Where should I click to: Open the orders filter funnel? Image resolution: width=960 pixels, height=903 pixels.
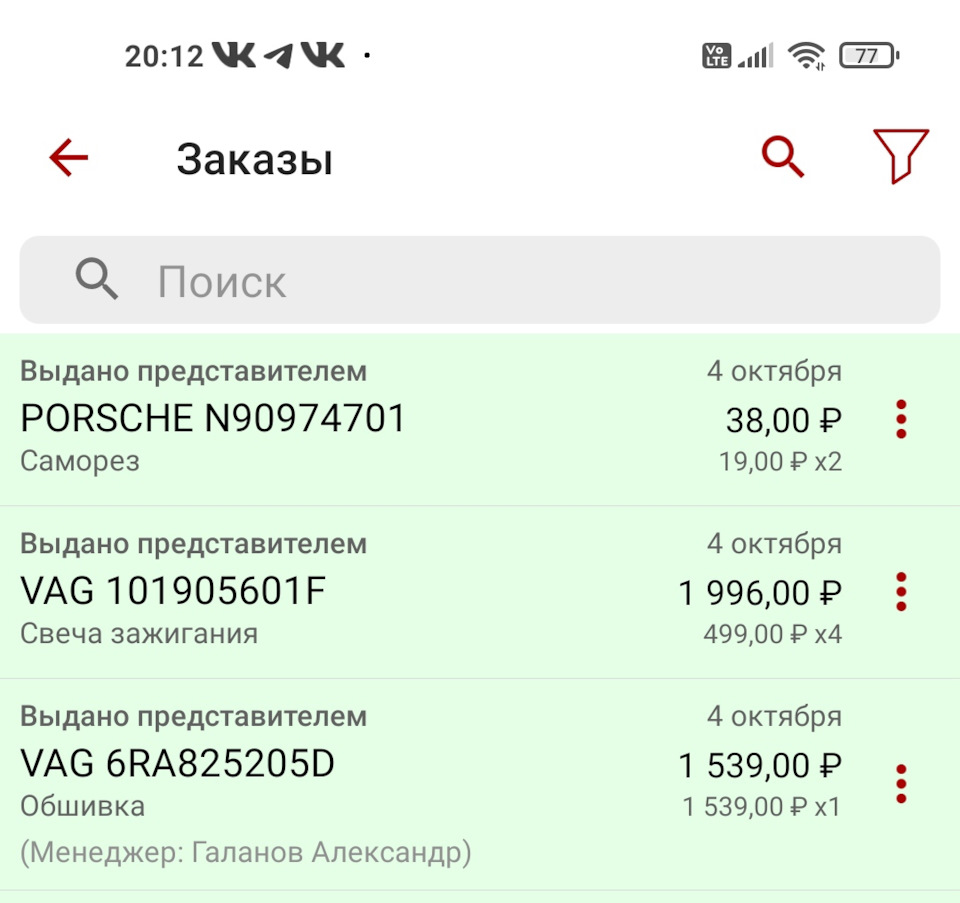[900, 156]
